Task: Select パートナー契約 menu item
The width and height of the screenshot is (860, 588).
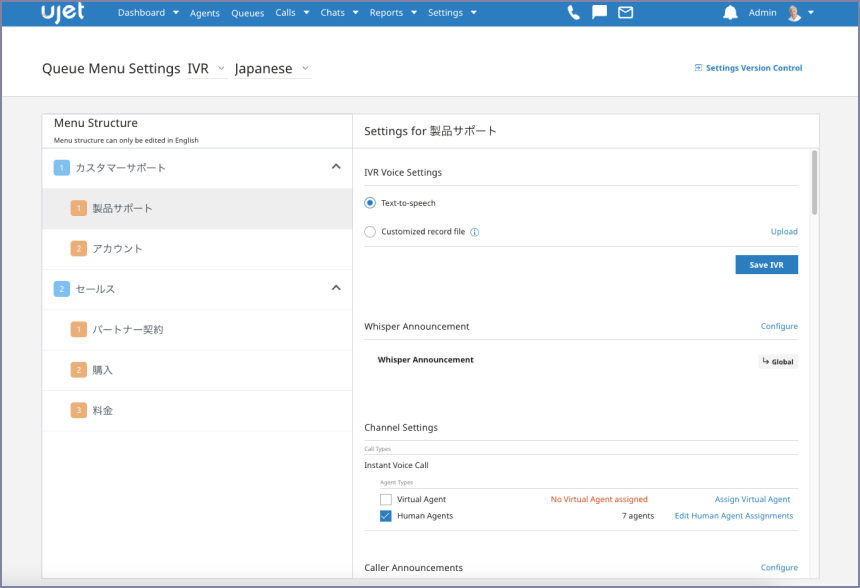Action: point(197,330)
